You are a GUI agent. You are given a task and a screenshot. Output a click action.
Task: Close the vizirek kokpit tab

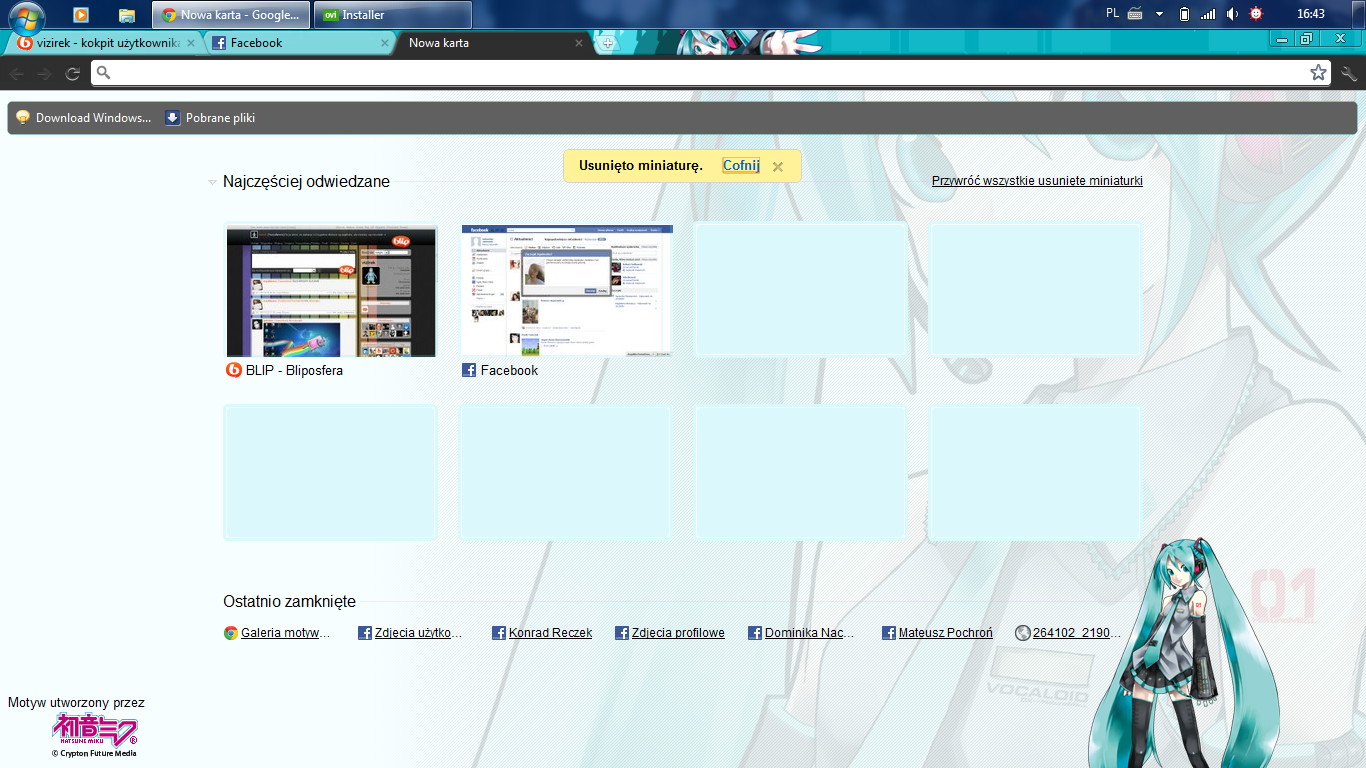tap(191, 43)
